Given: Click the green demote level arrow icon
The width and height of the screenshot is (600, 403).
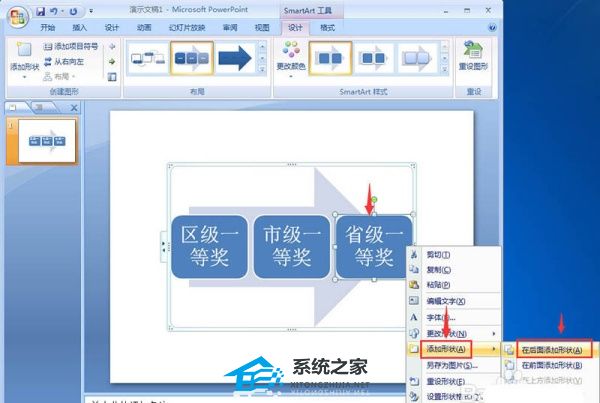Looking at the screenshot, I should (x=112, y=62).
